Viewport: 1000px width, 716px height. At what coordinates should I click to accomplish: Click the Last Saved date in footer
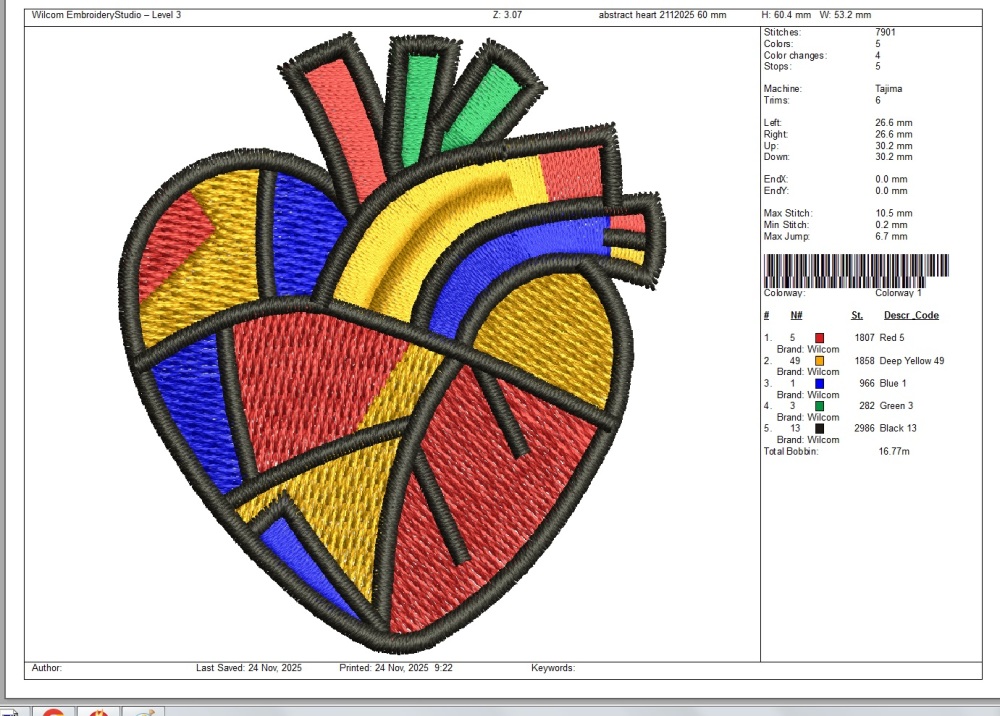point(249,667)
